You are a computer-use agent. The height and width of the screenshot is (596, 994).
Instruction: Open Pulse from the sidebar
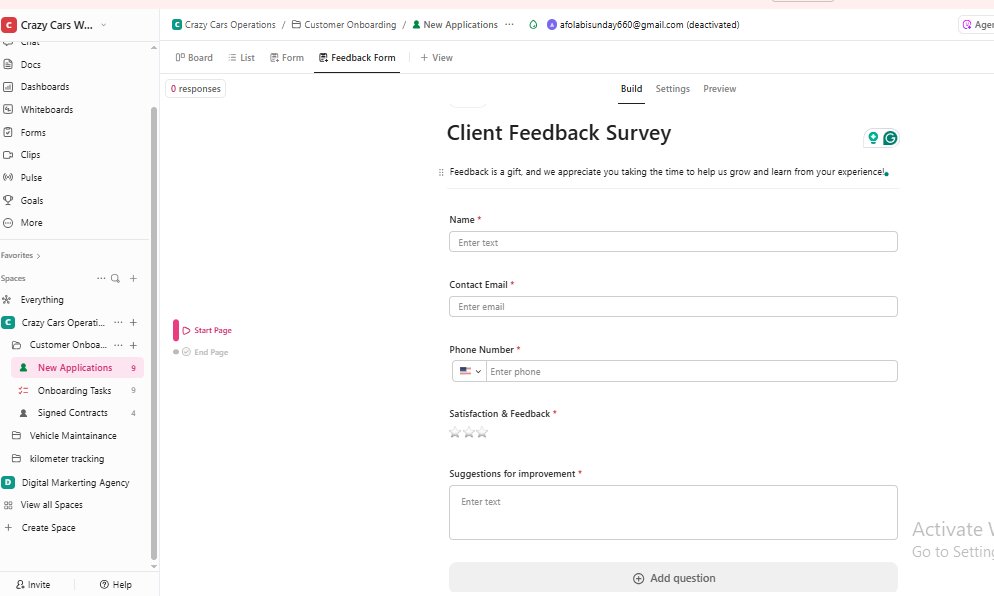[33, 177]
